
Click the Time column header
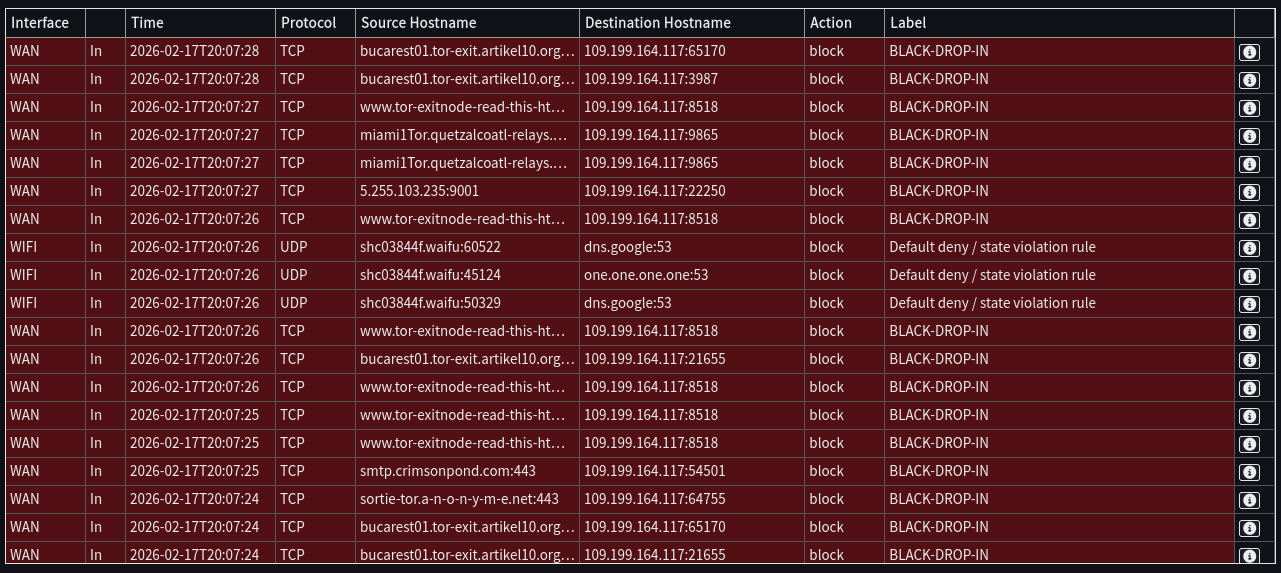(147, 23)
